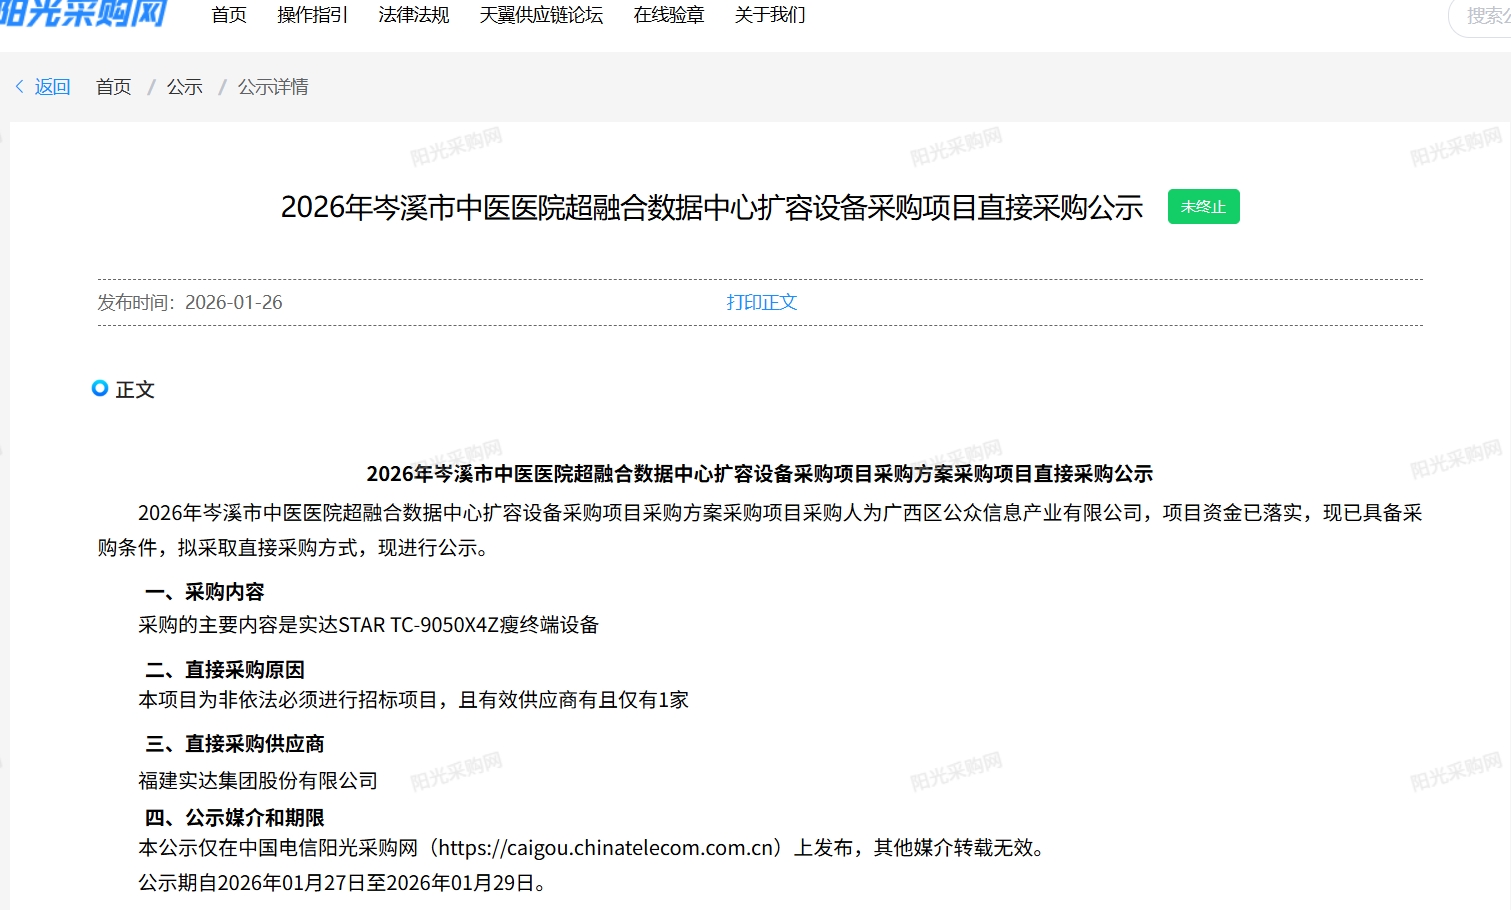
Task: Click the 本项目为非依法必须进行招标项目 sentence
Action: (413, 700)
